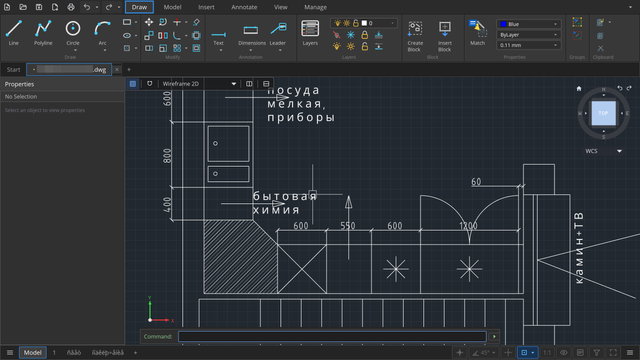Open the polar angle 45° dropdown
Screen dimensions: 640x360
(493, 353)
